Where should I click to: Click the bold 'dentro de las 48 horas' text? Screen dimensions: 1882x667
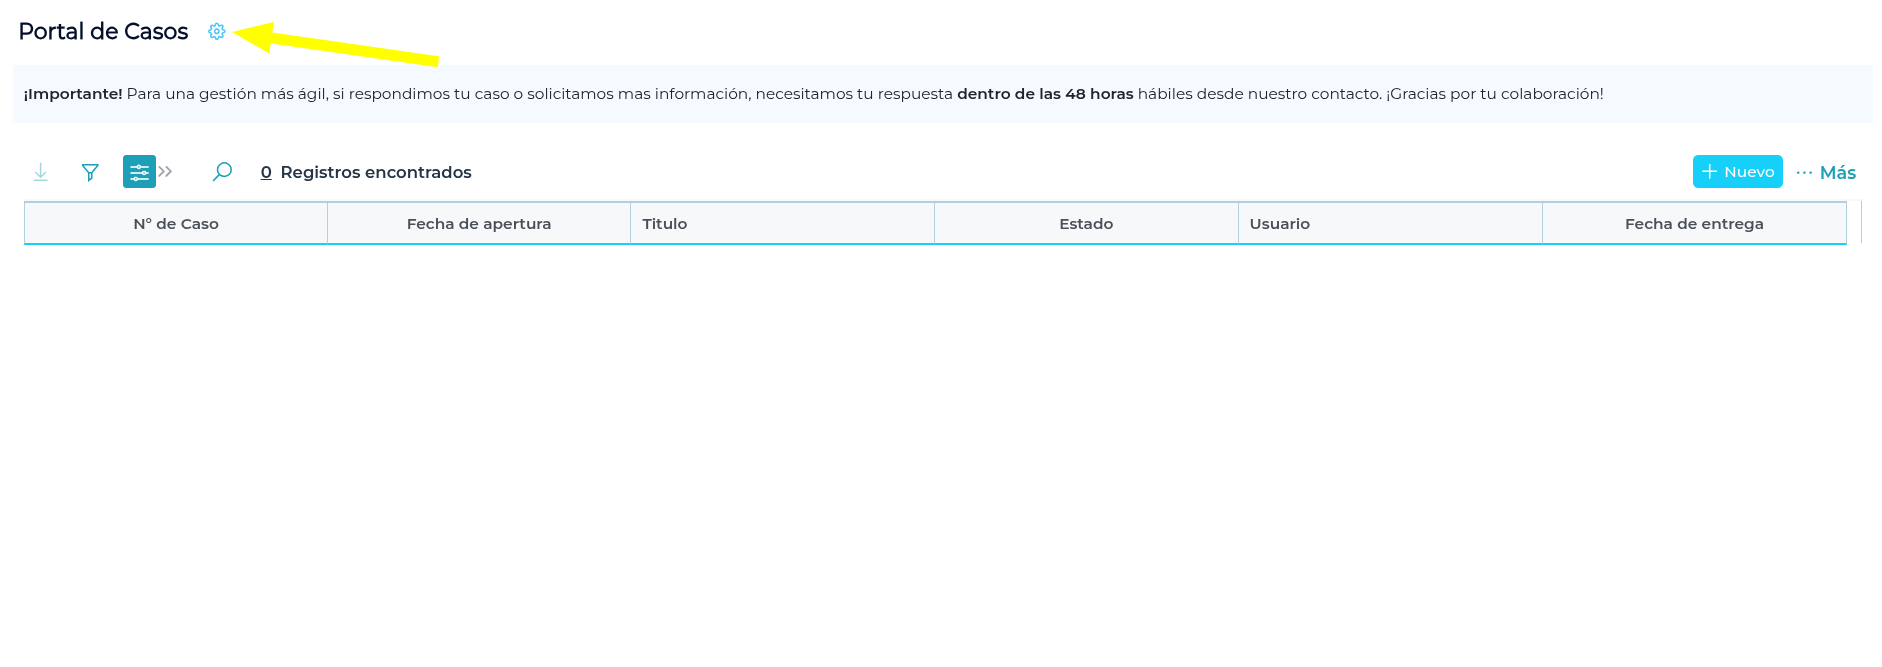coord(1045,94)
